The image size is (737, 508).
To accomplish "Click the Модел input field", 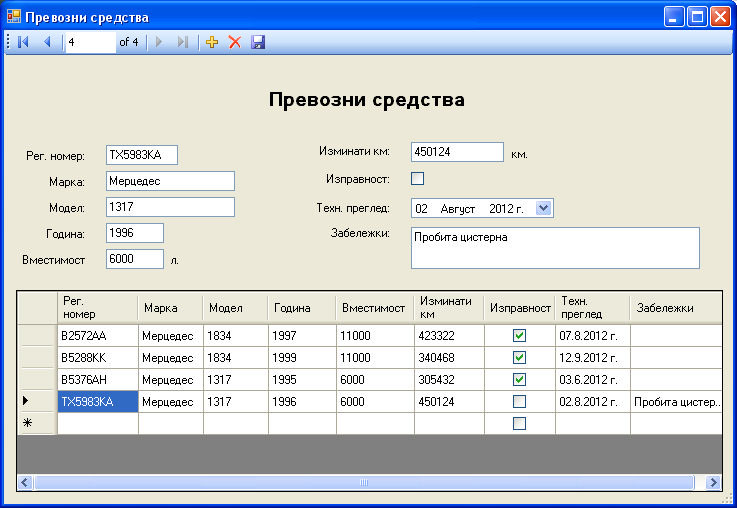I will [x=170, y=207].
